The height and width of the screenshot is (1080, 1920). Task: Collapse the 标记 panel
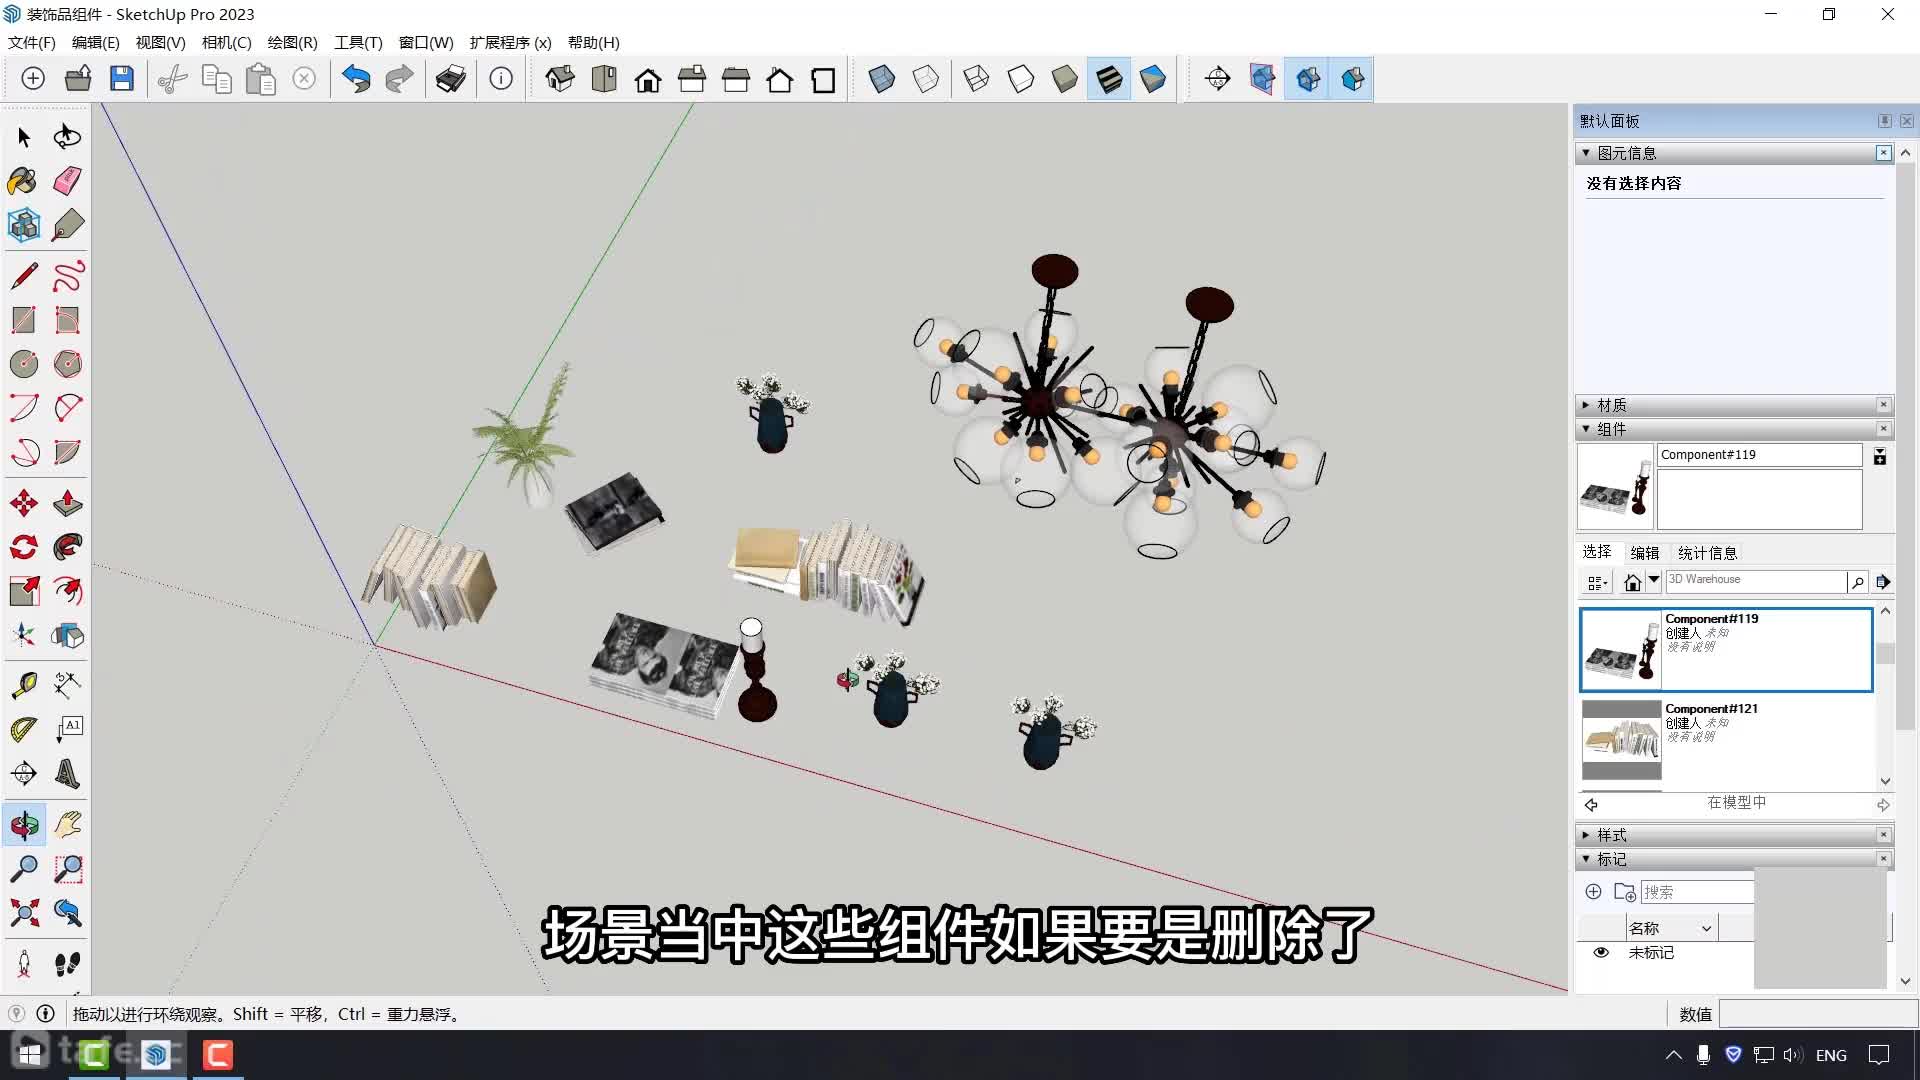click(x=1586, y=859)
